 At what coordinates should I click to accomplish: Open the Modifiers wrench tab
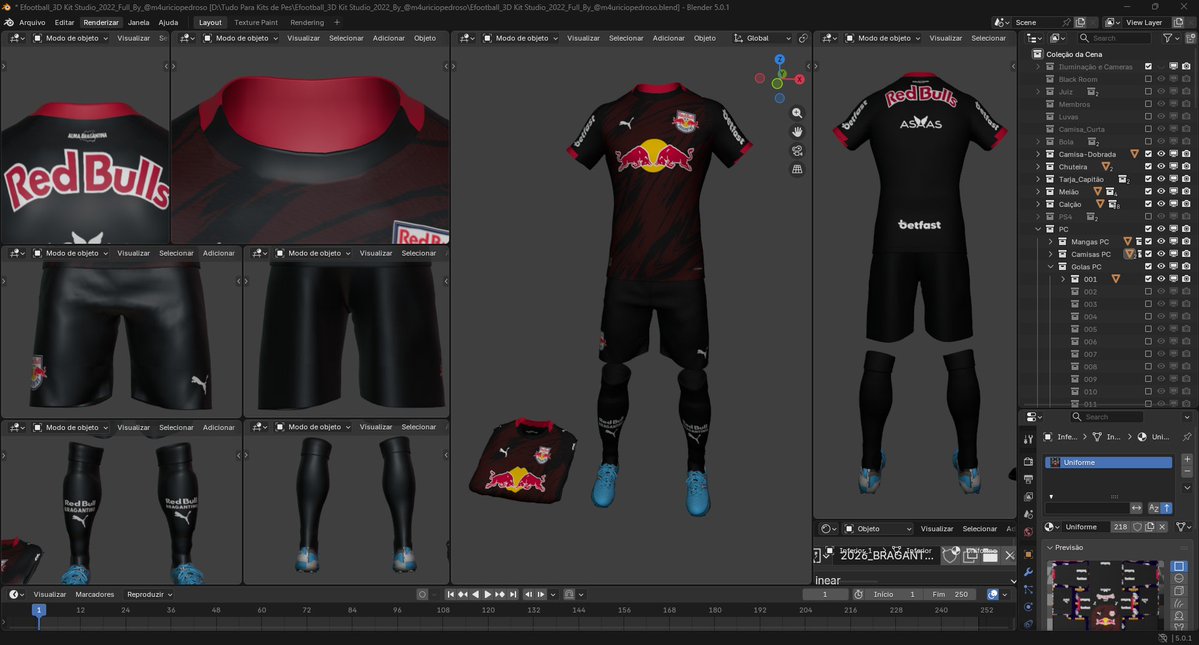point(1028,572)
